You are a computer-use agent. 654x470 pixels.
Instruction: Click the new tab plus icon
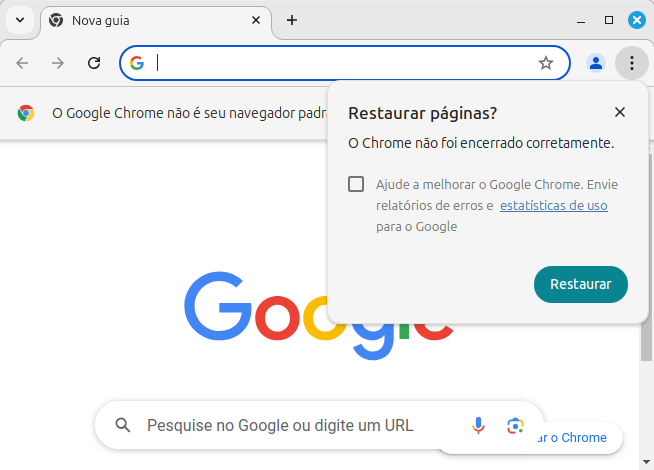point(292,20)
